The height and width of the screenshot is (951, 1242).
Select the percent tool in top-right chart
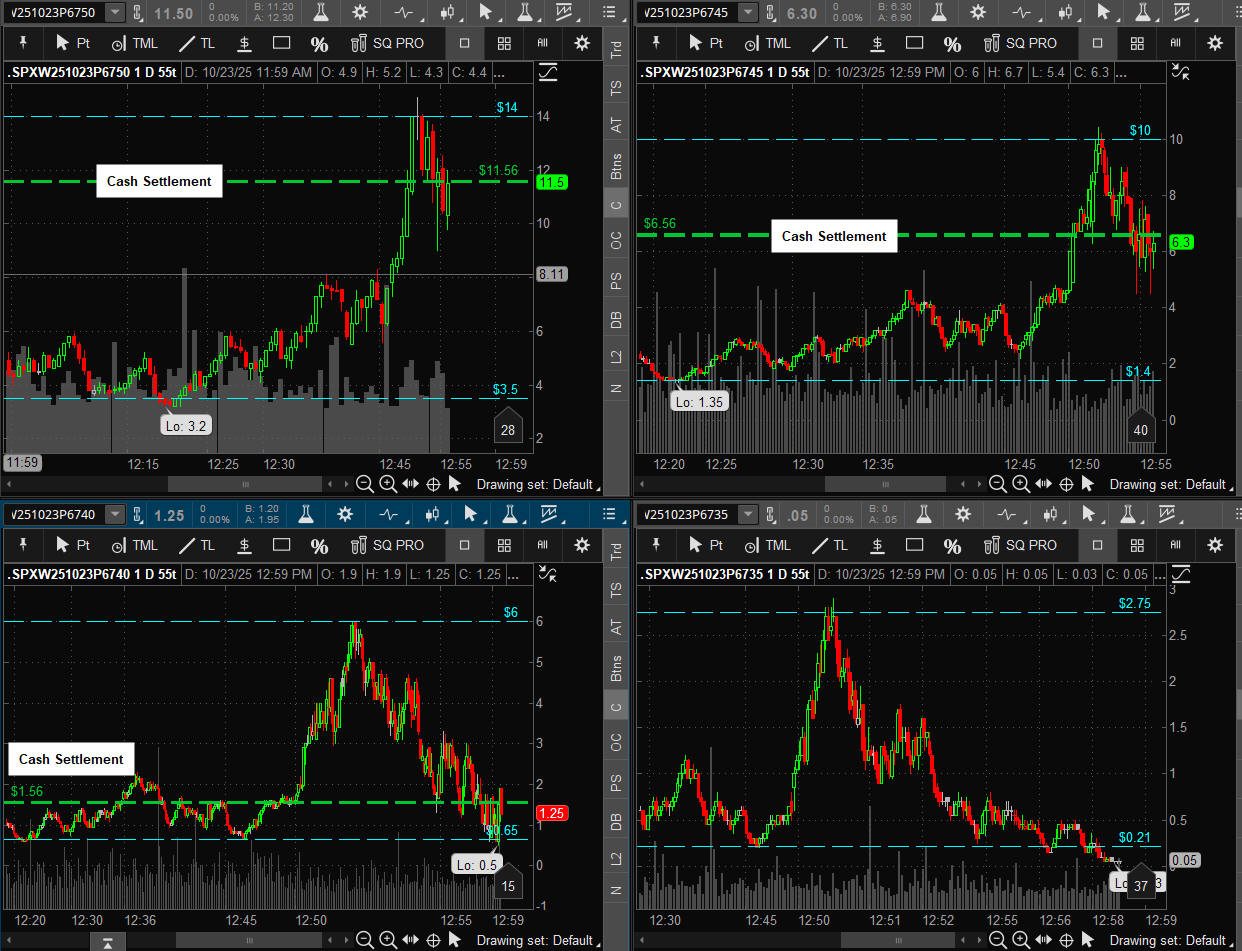(x=952, y=43)
